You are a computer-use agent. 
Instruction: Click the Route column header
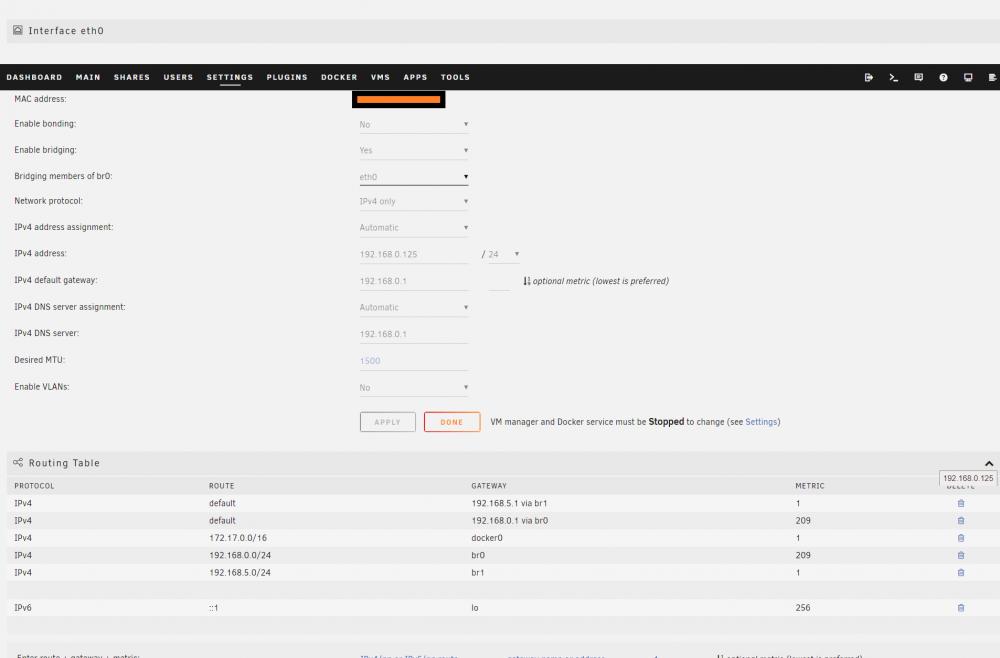point(221,486)
